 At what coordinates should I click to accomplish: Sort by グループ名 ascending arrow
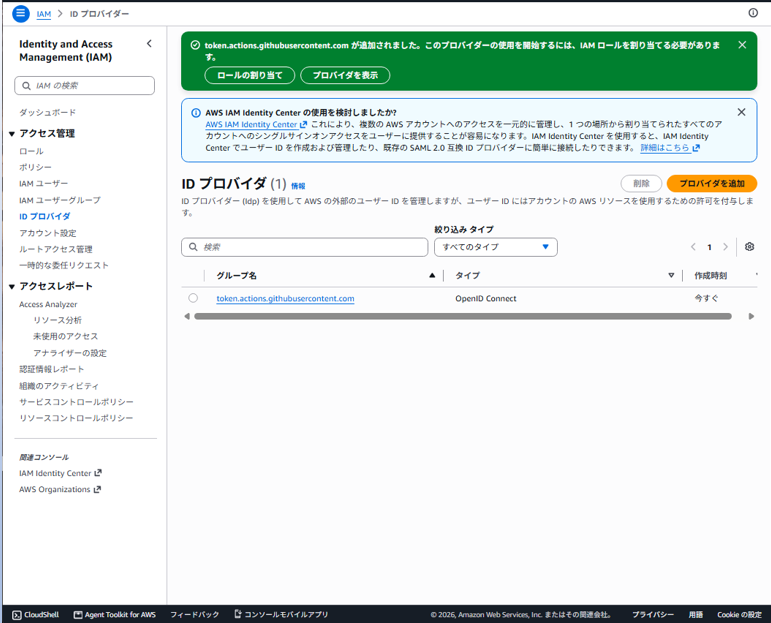[x=432, y=275]
